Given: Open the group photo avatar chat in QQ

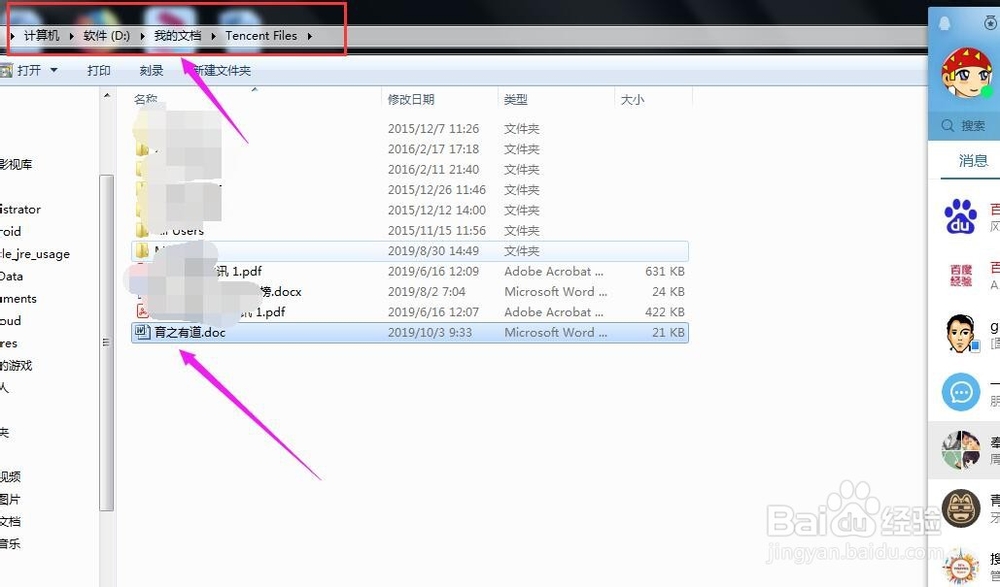Looking at the screenshot, I should pyautogui.click(x=960, y=450).
